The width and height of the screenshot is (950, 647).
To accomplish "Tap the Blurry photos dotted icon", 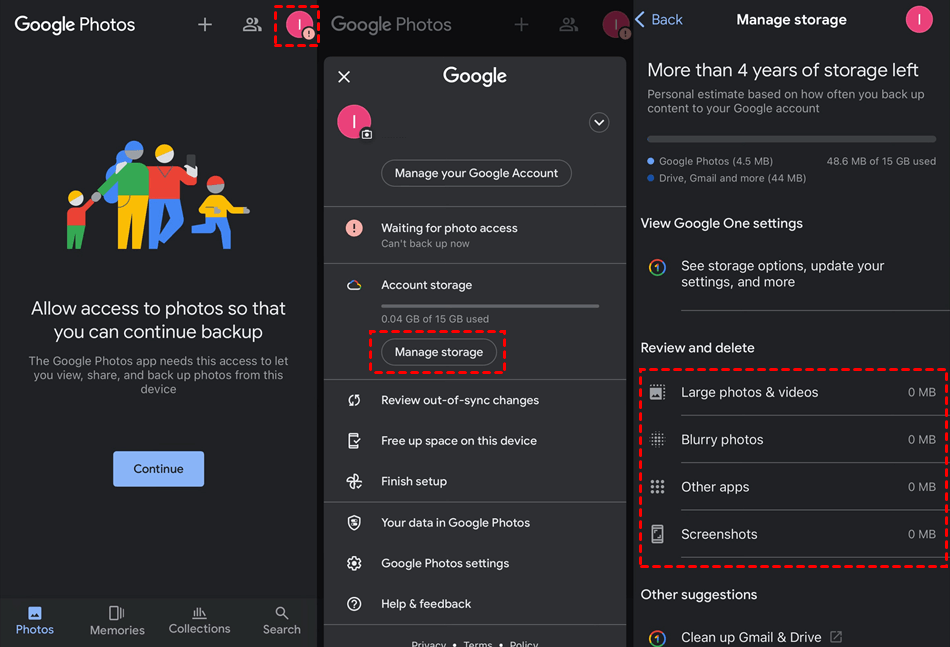I will pyautogui.click(x=657, y=440).
